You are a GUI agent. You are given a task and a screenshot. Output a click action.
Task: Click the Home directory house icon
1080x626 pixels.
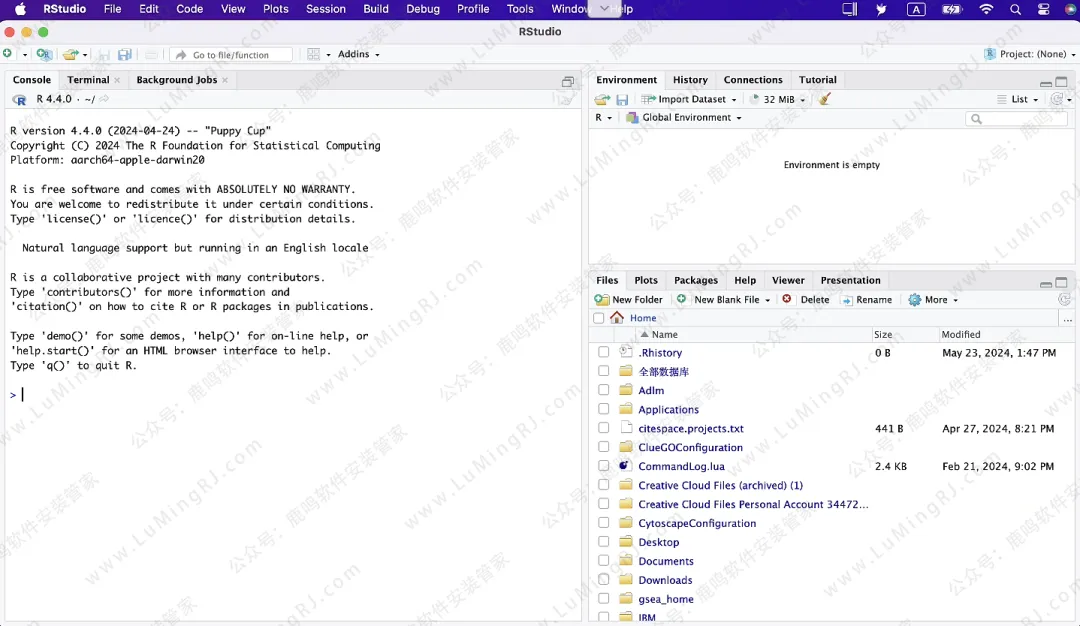pos(617,318)
